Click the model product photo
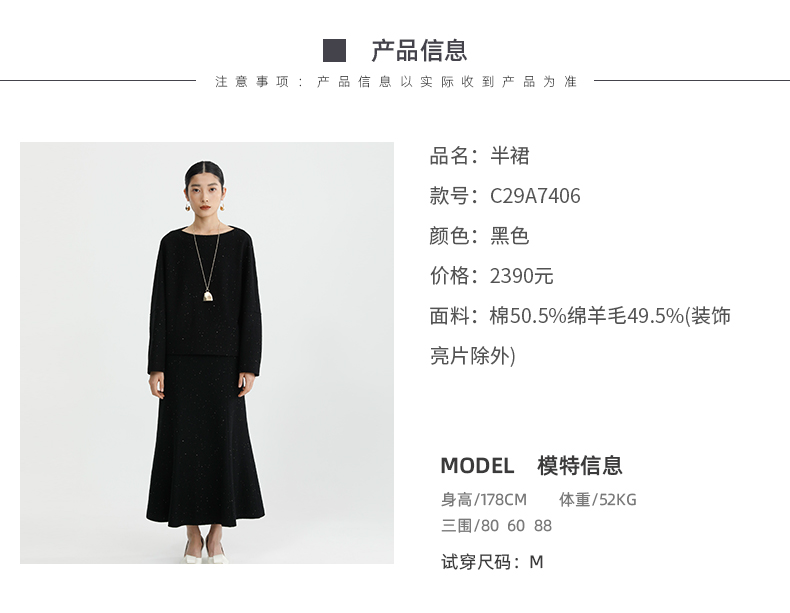 [x=207, y=353]
